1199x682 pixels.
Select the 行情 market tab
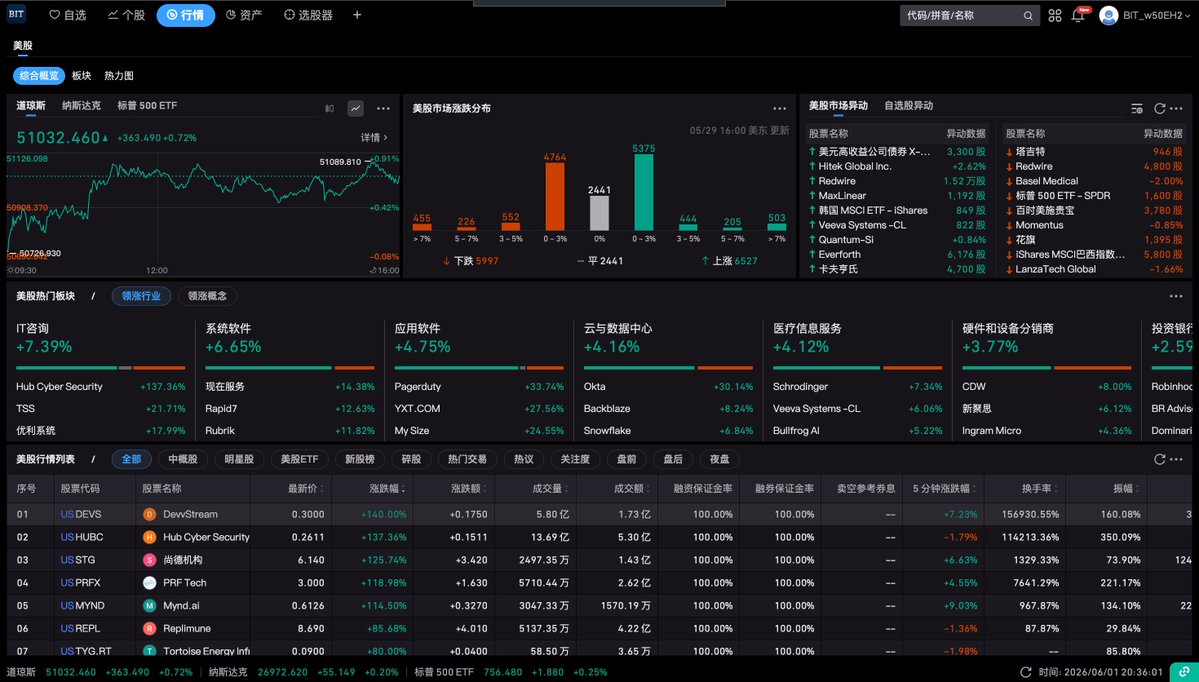coord(186,15)
